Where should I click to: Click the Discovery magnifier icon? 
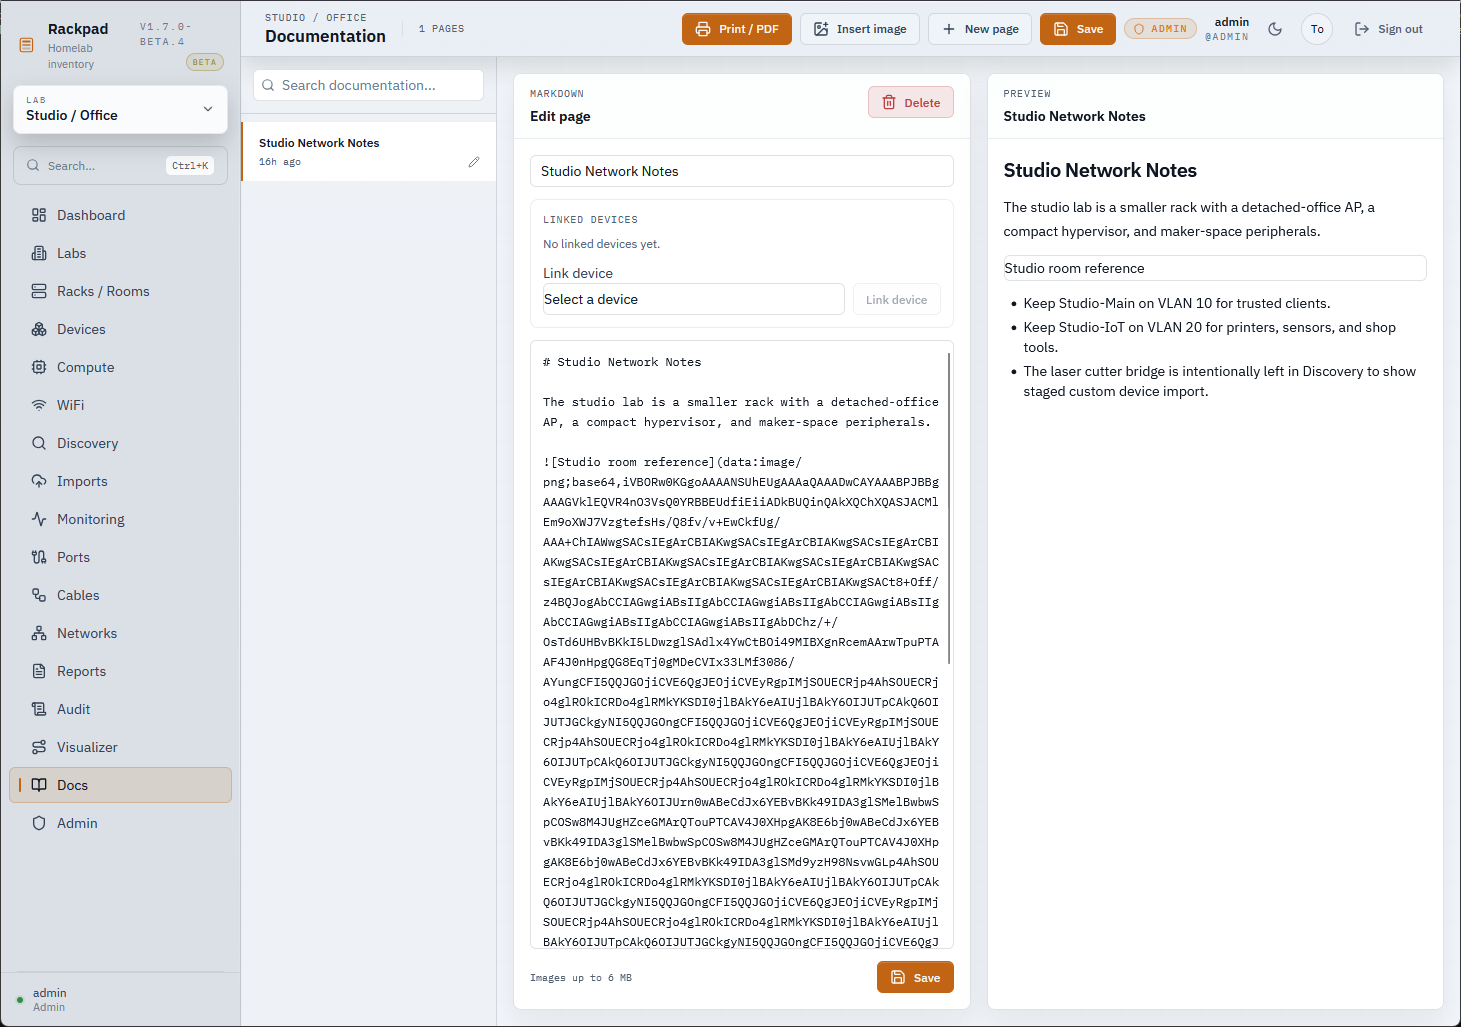coord(39,443)
